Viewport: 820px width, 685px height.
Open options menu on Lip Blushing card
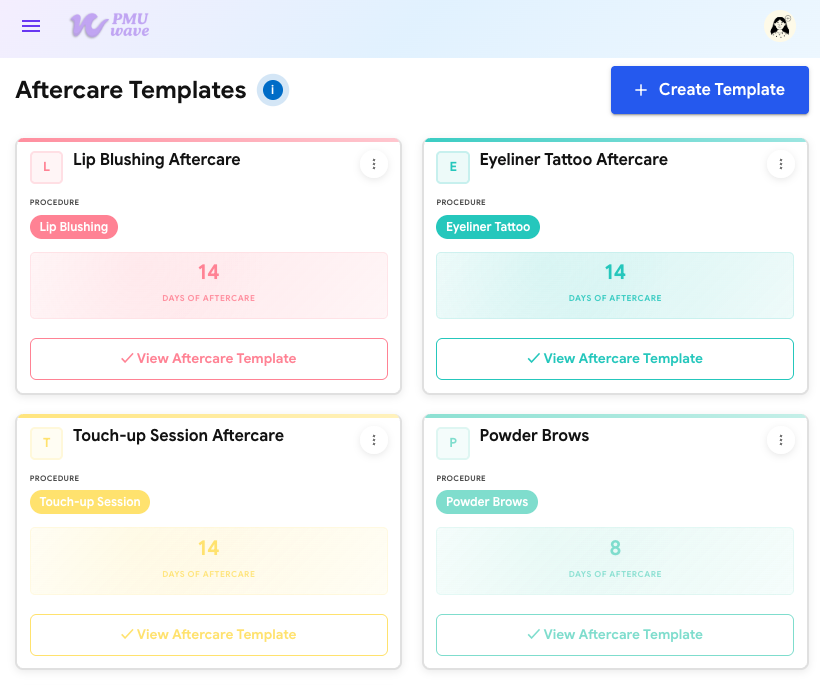pyautogui.click(x=374, y=164)
